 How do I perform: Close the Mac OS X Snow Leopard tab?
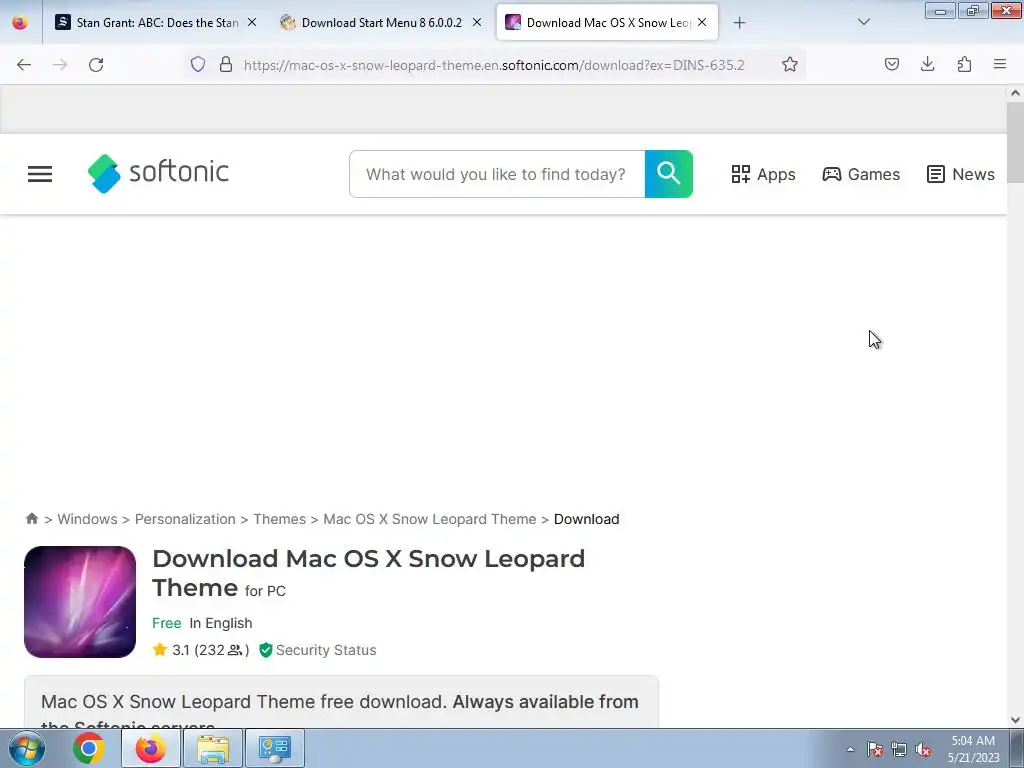[x=702, y=22]
